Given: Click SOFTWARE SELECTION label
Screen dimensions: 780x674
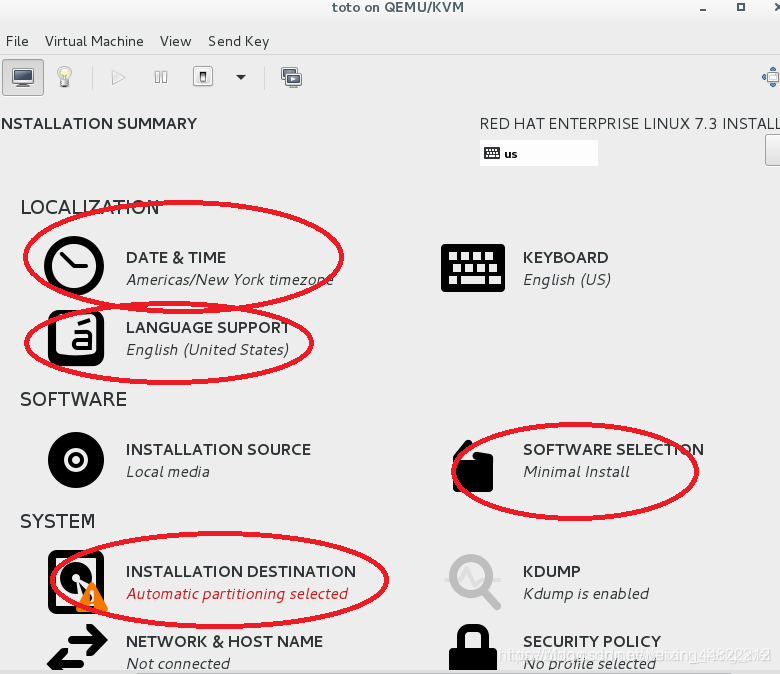Looking at the screenshot, I should (613, 450).
